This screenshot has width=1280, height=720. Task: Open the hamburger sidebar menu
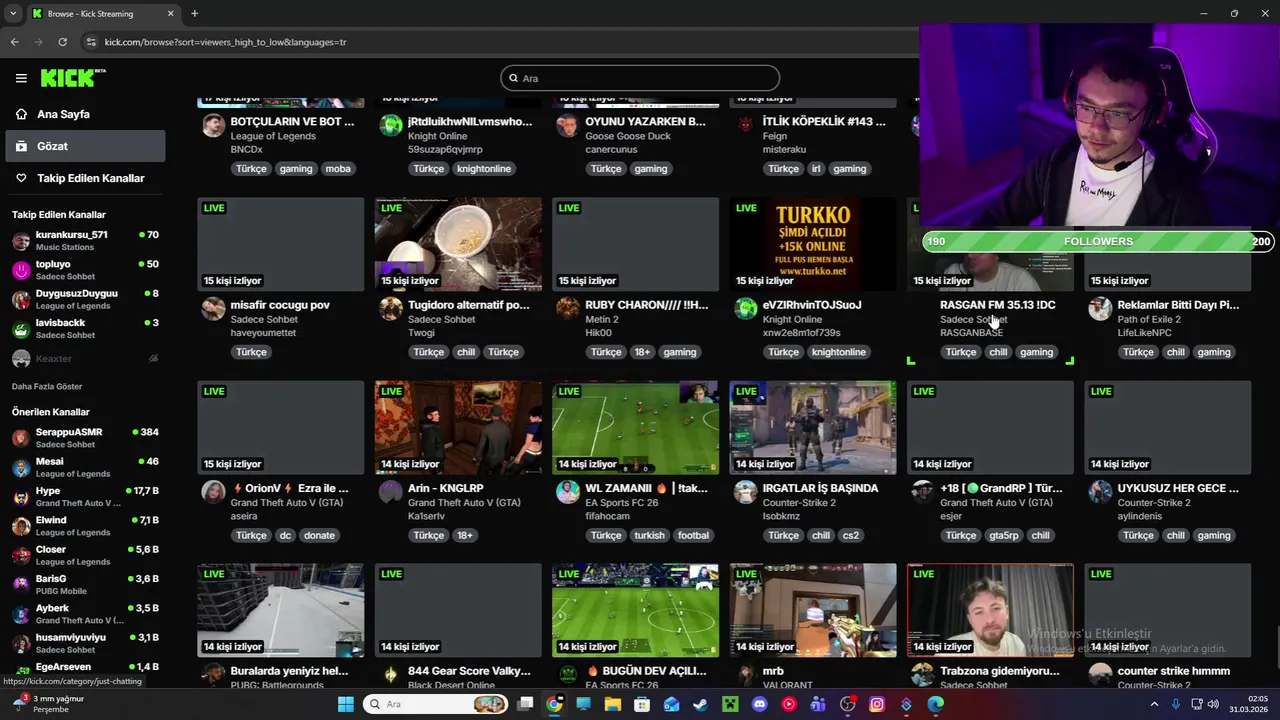tap(21, 78)
